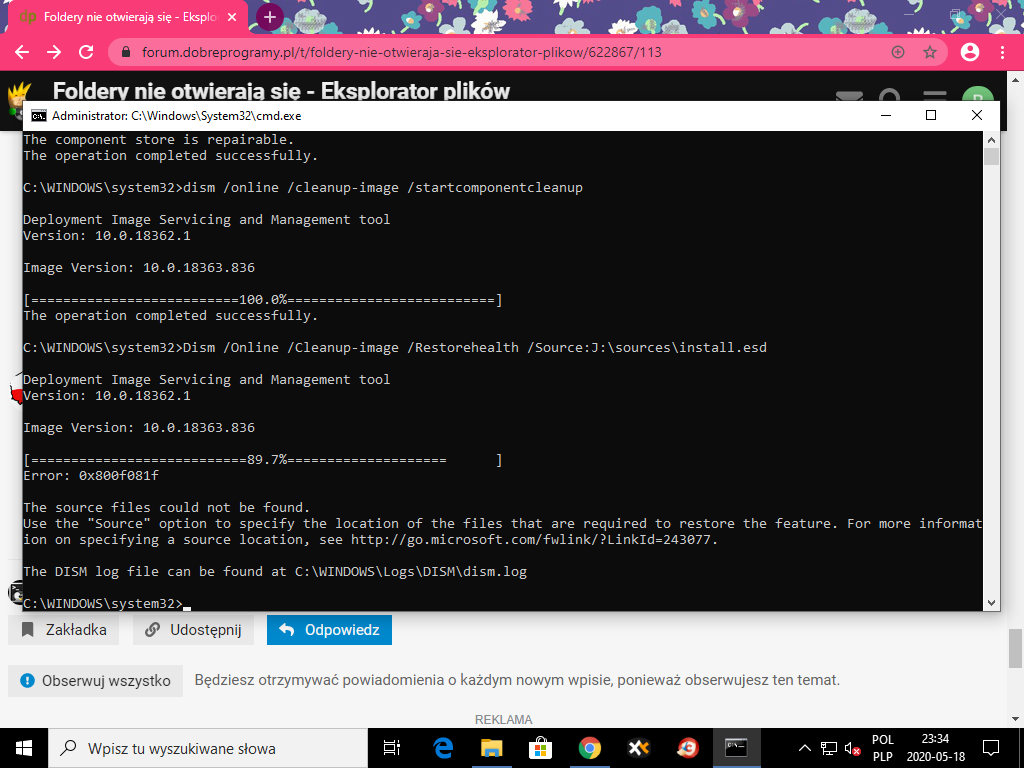Reload the page in Chrome

(86, 52)
